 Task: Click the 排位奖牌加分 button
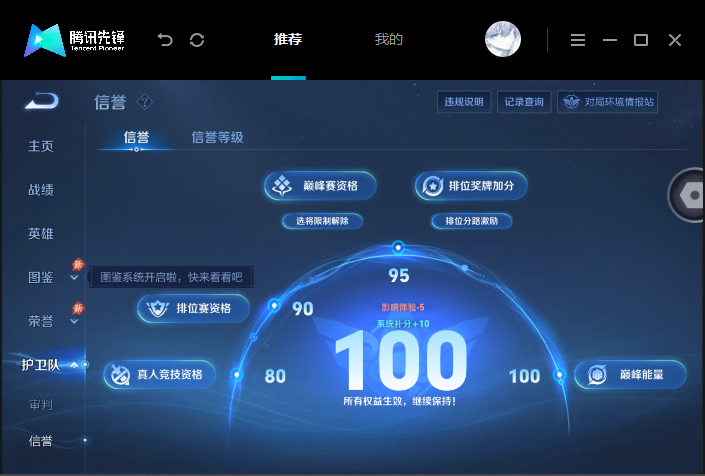click(x=471, y=186)
